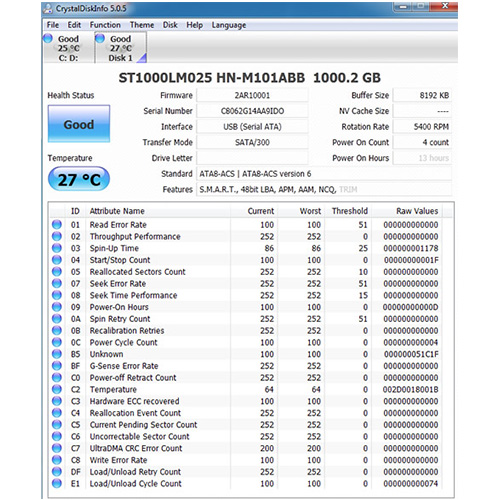The image size is (500, 500).
Task: Click the Rotation Rate field 5400 RPM
Action: [x=422, y=127]
